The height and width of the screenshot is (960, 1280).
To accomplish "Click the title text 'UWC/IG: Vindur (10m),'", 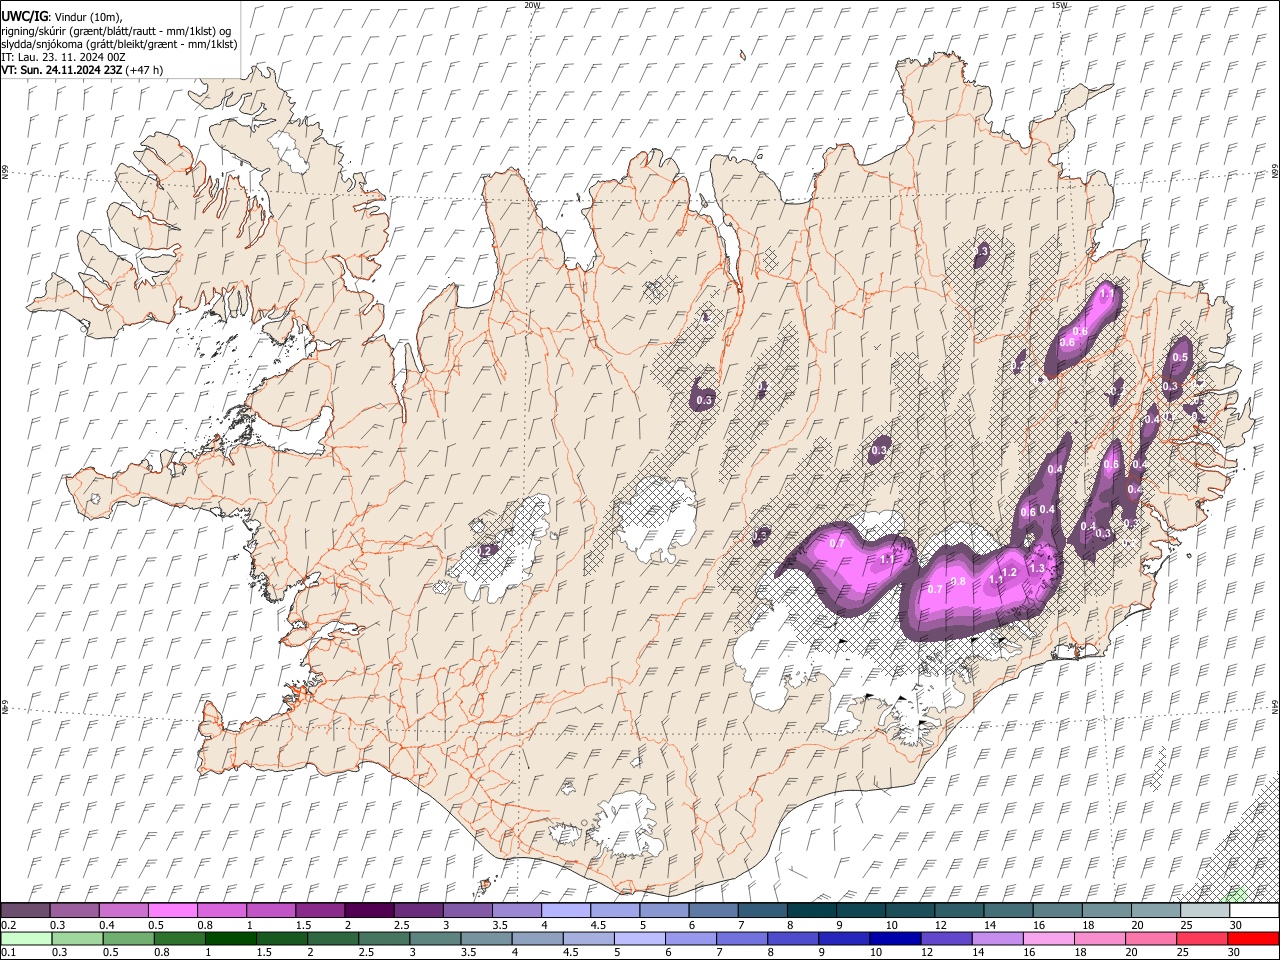I will point(62,17).
